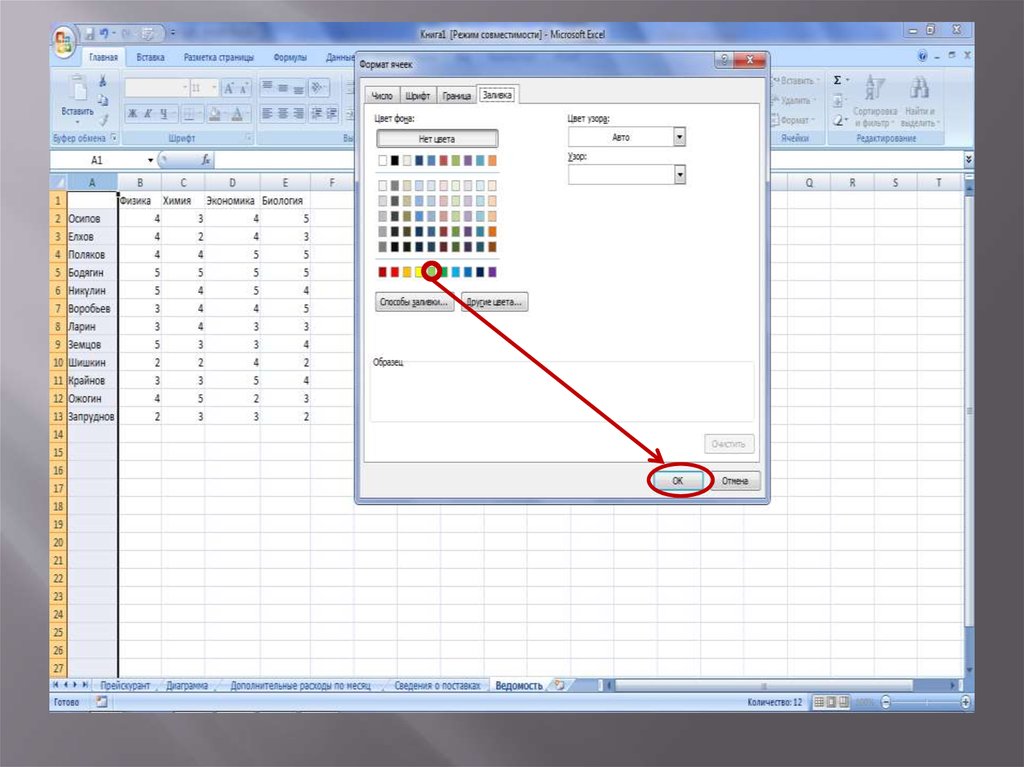Pick the purple standard color swatch
This screenshot has height=767, width=1024.
pos(492,272)
